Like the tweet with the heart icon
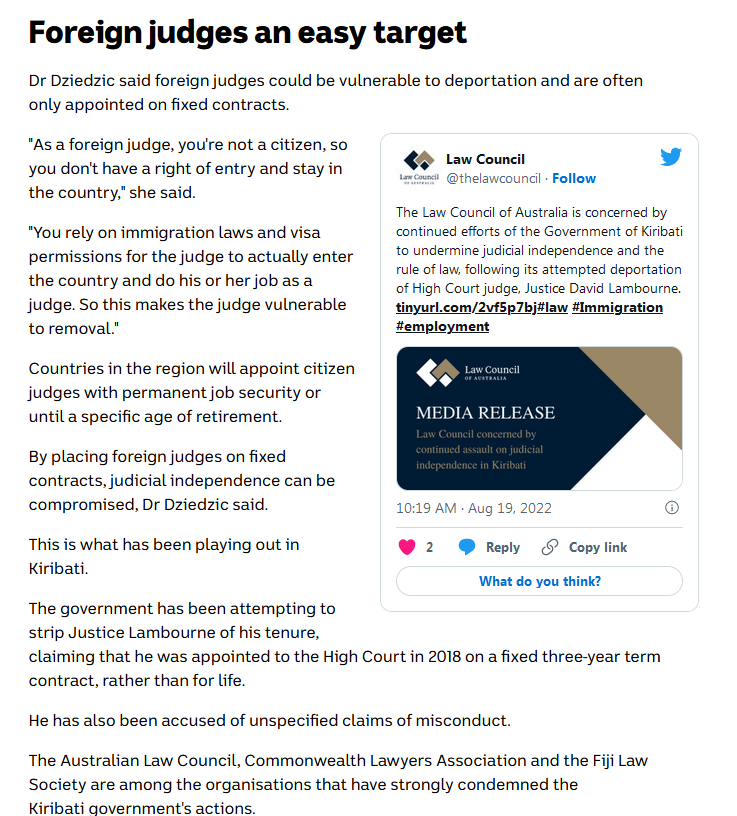 [407, 547]
